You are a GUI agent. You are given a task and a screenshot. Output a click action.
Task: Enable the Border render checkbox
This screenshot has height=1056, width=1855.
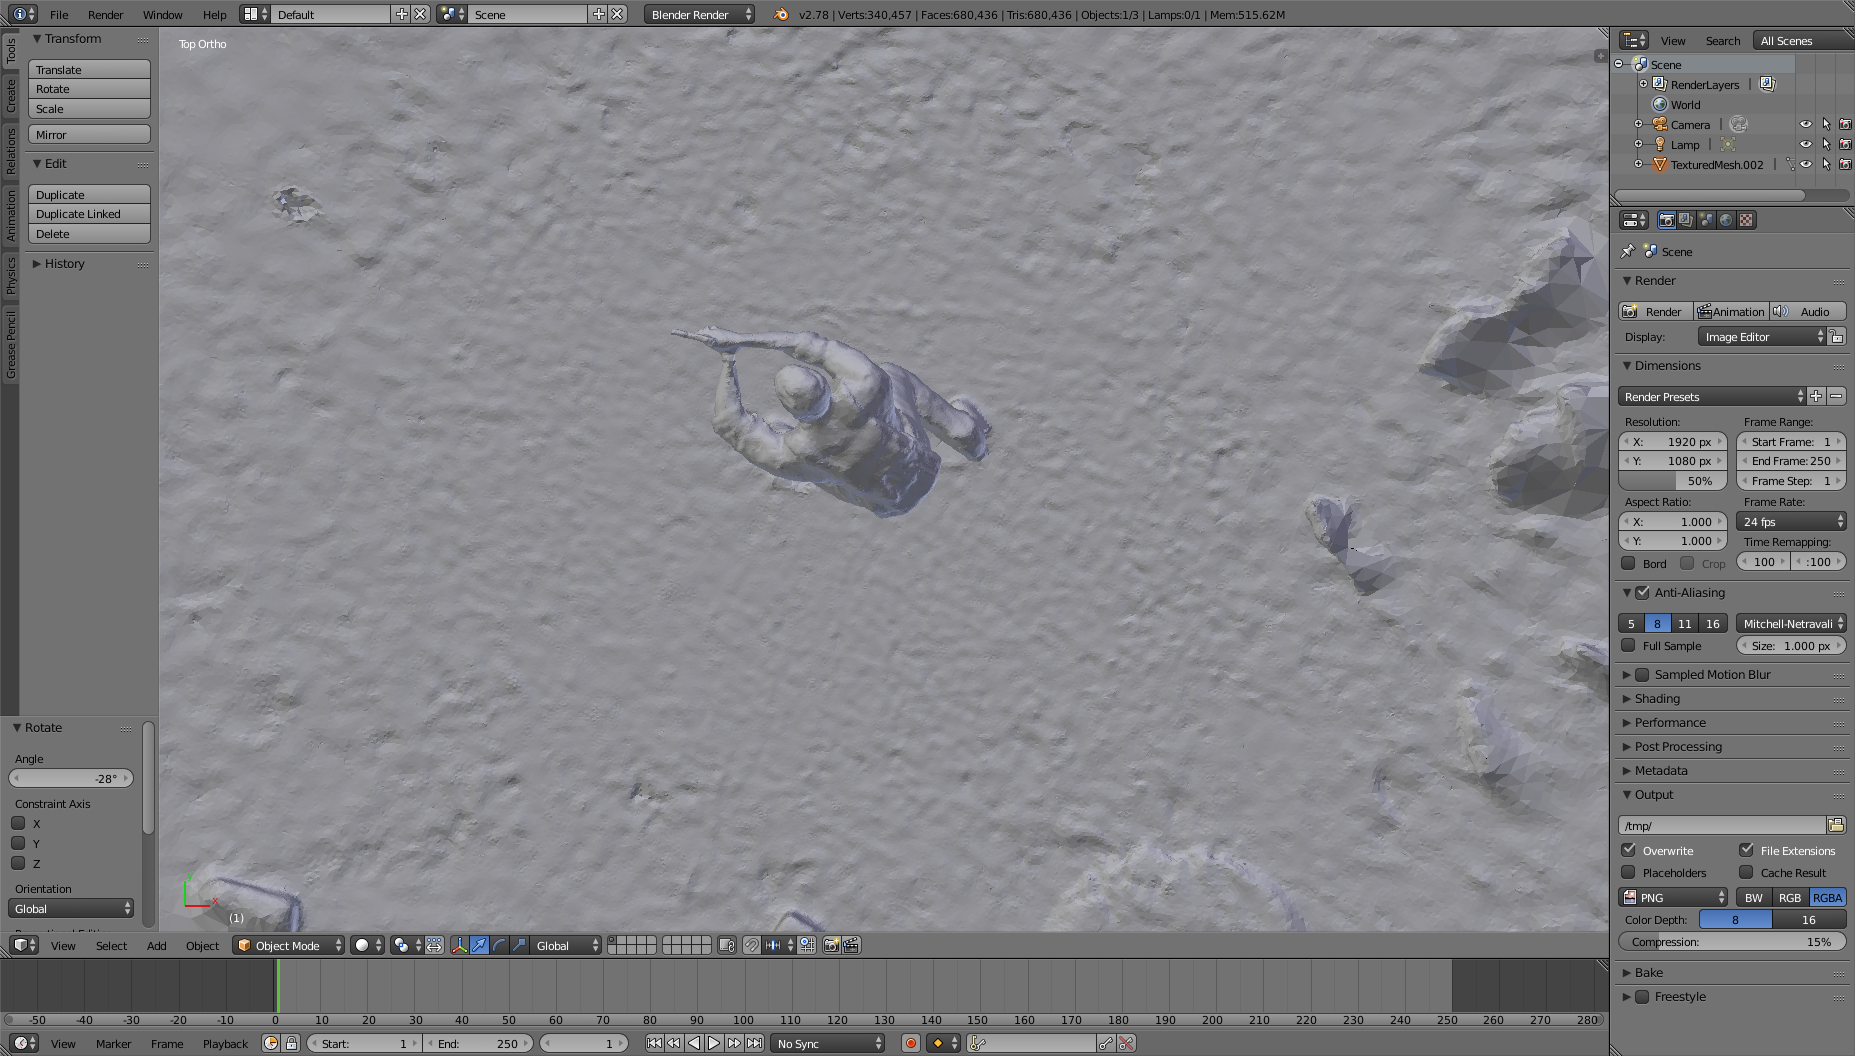tap(1628, 563)
